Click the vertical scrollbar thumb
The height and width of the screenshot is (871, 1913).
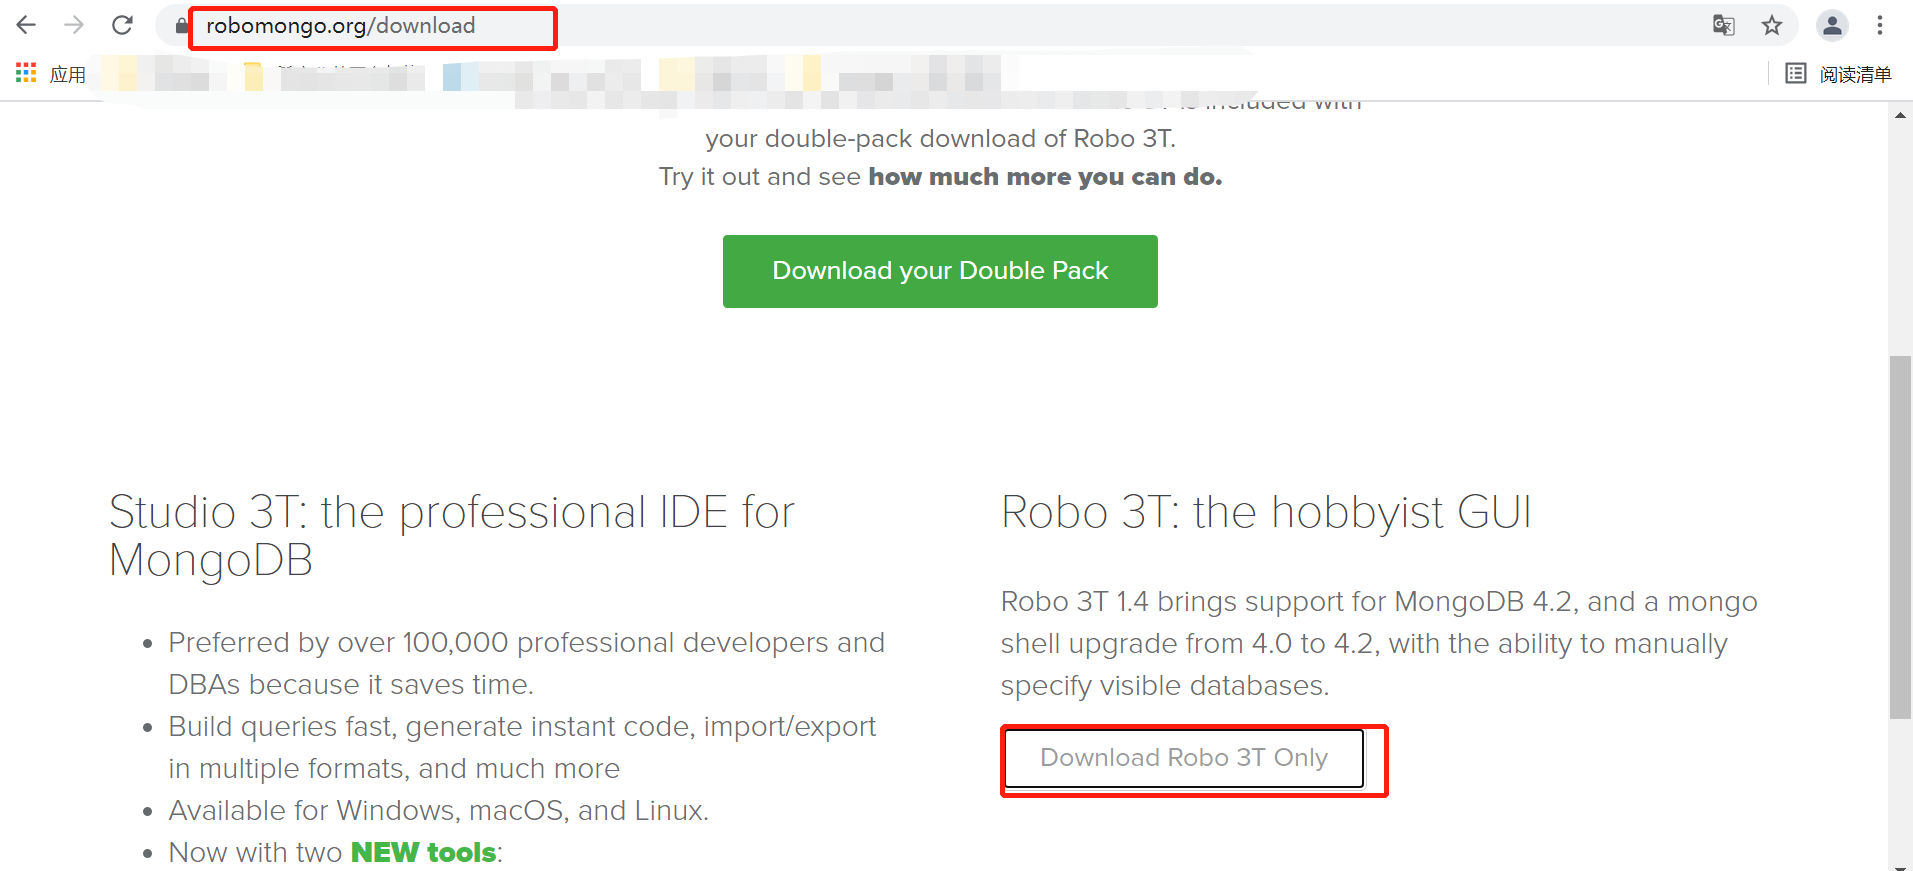pos(1900,537)
